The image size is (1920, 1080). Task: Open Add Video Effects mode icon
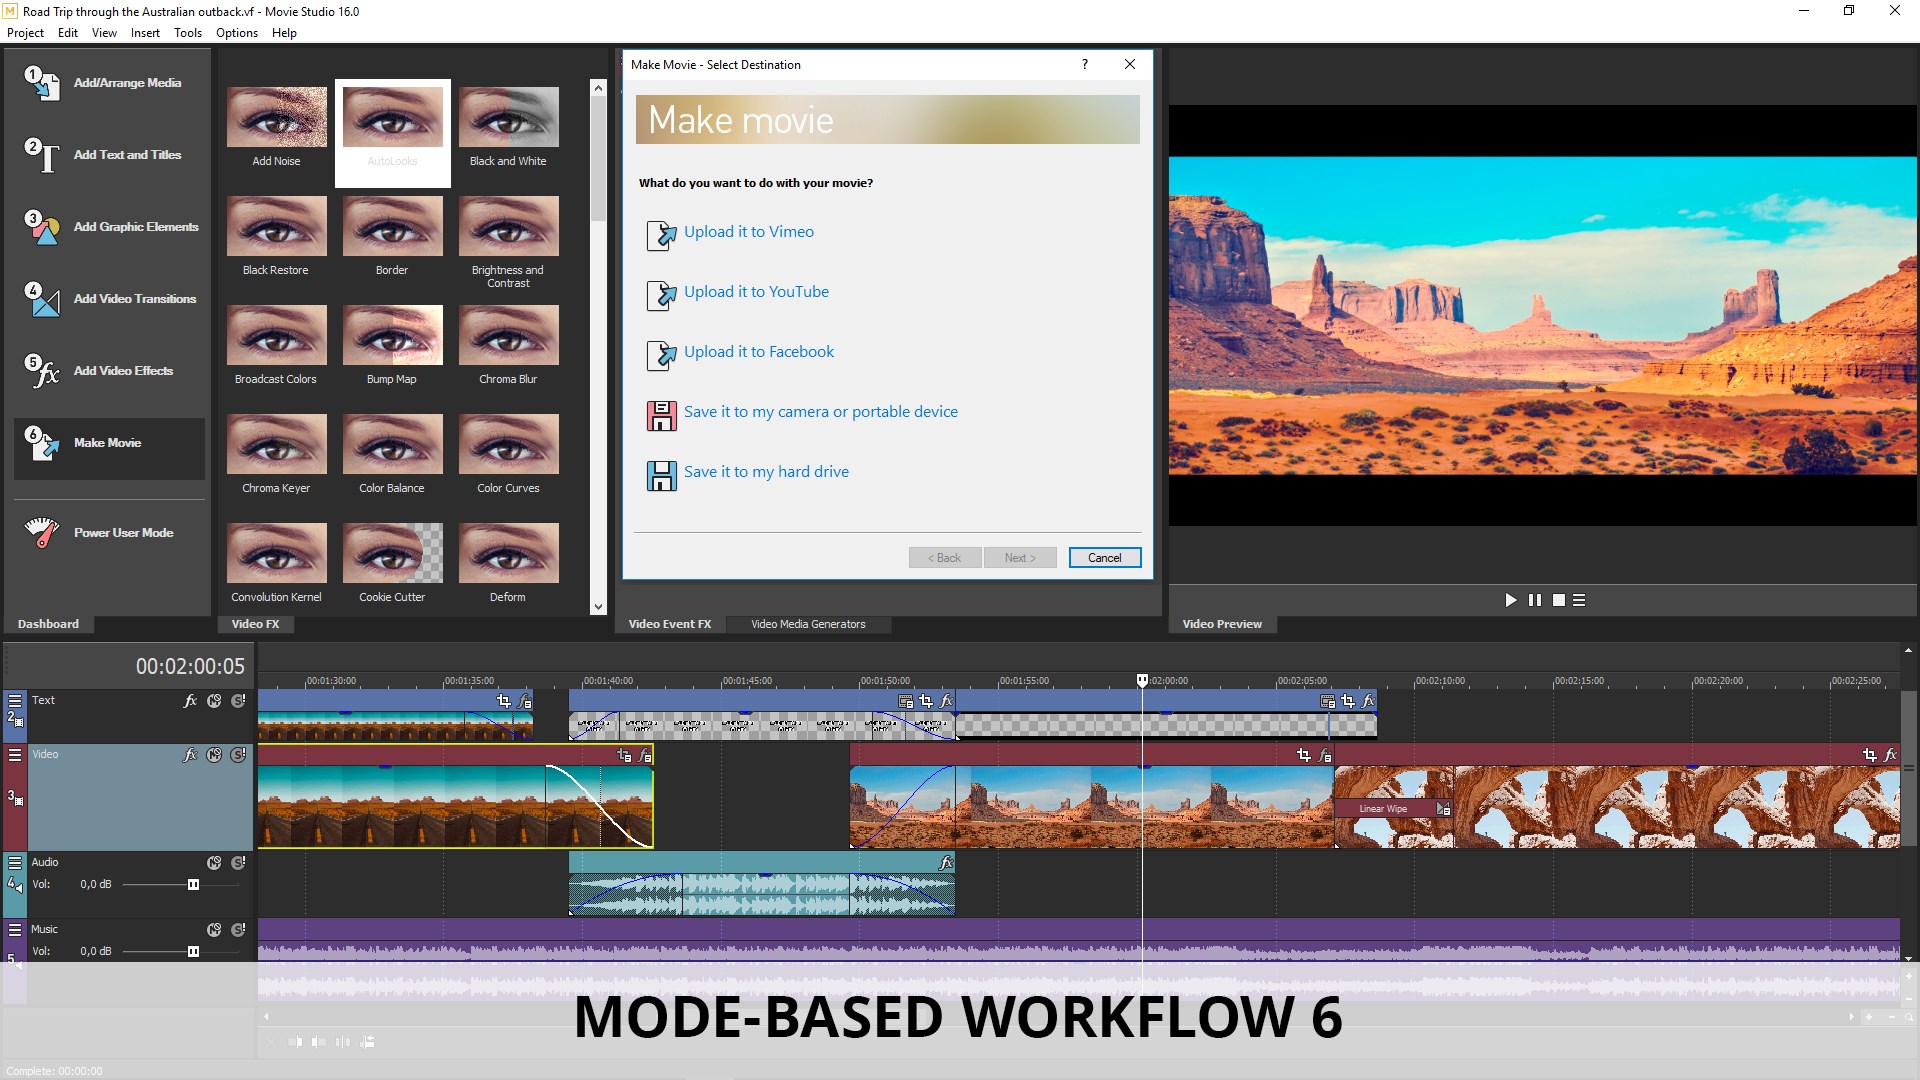pos(42,371)
